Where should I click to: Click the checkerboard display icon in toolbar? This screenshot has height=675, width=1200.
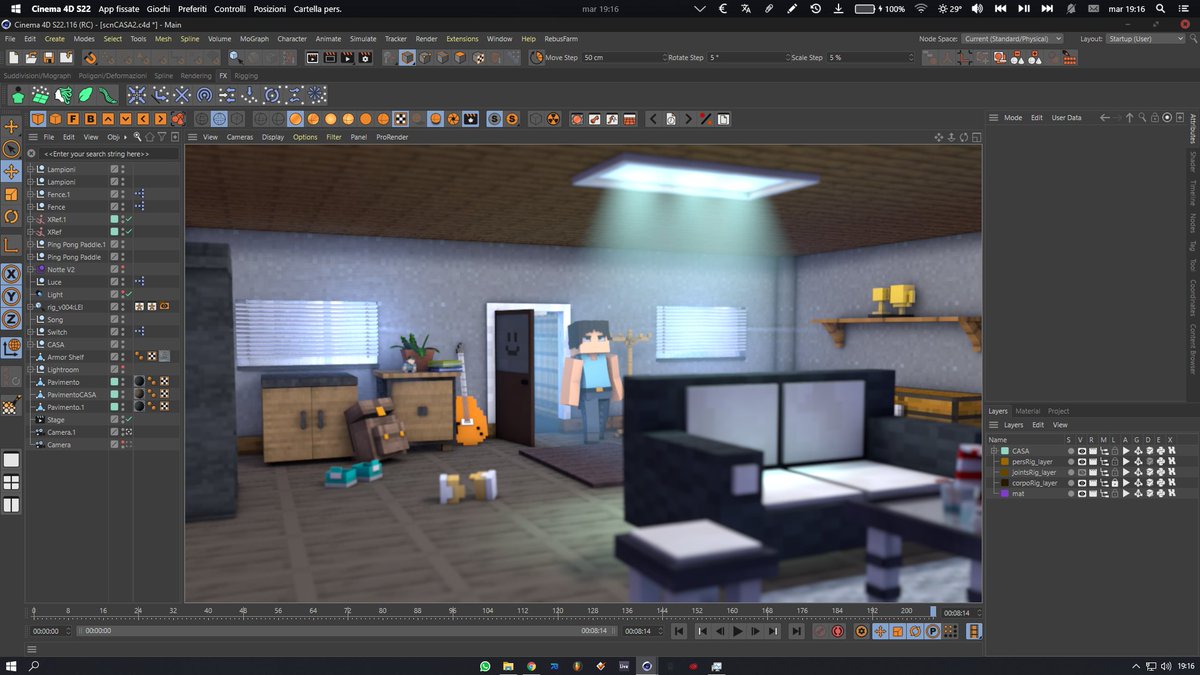click(x=400, y=119)
